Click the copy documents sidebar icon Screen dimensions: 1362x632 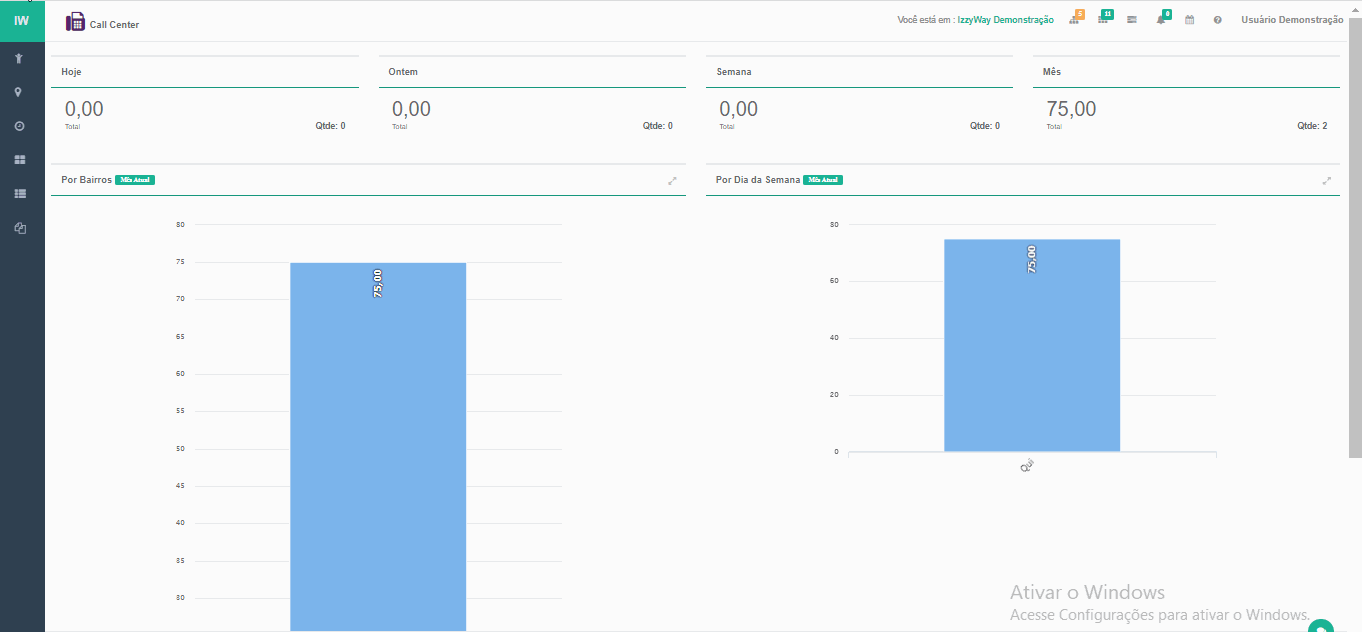(x=19, y=228)
